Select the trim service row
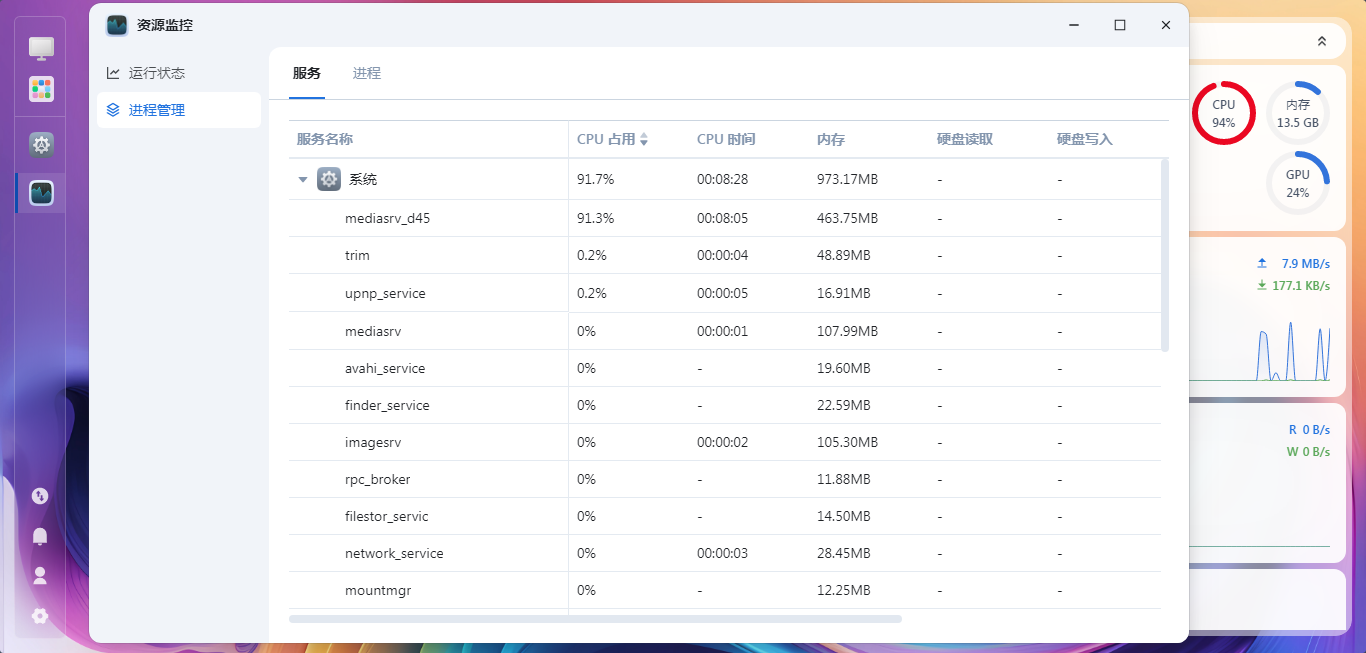 click(x=725, y=255)
